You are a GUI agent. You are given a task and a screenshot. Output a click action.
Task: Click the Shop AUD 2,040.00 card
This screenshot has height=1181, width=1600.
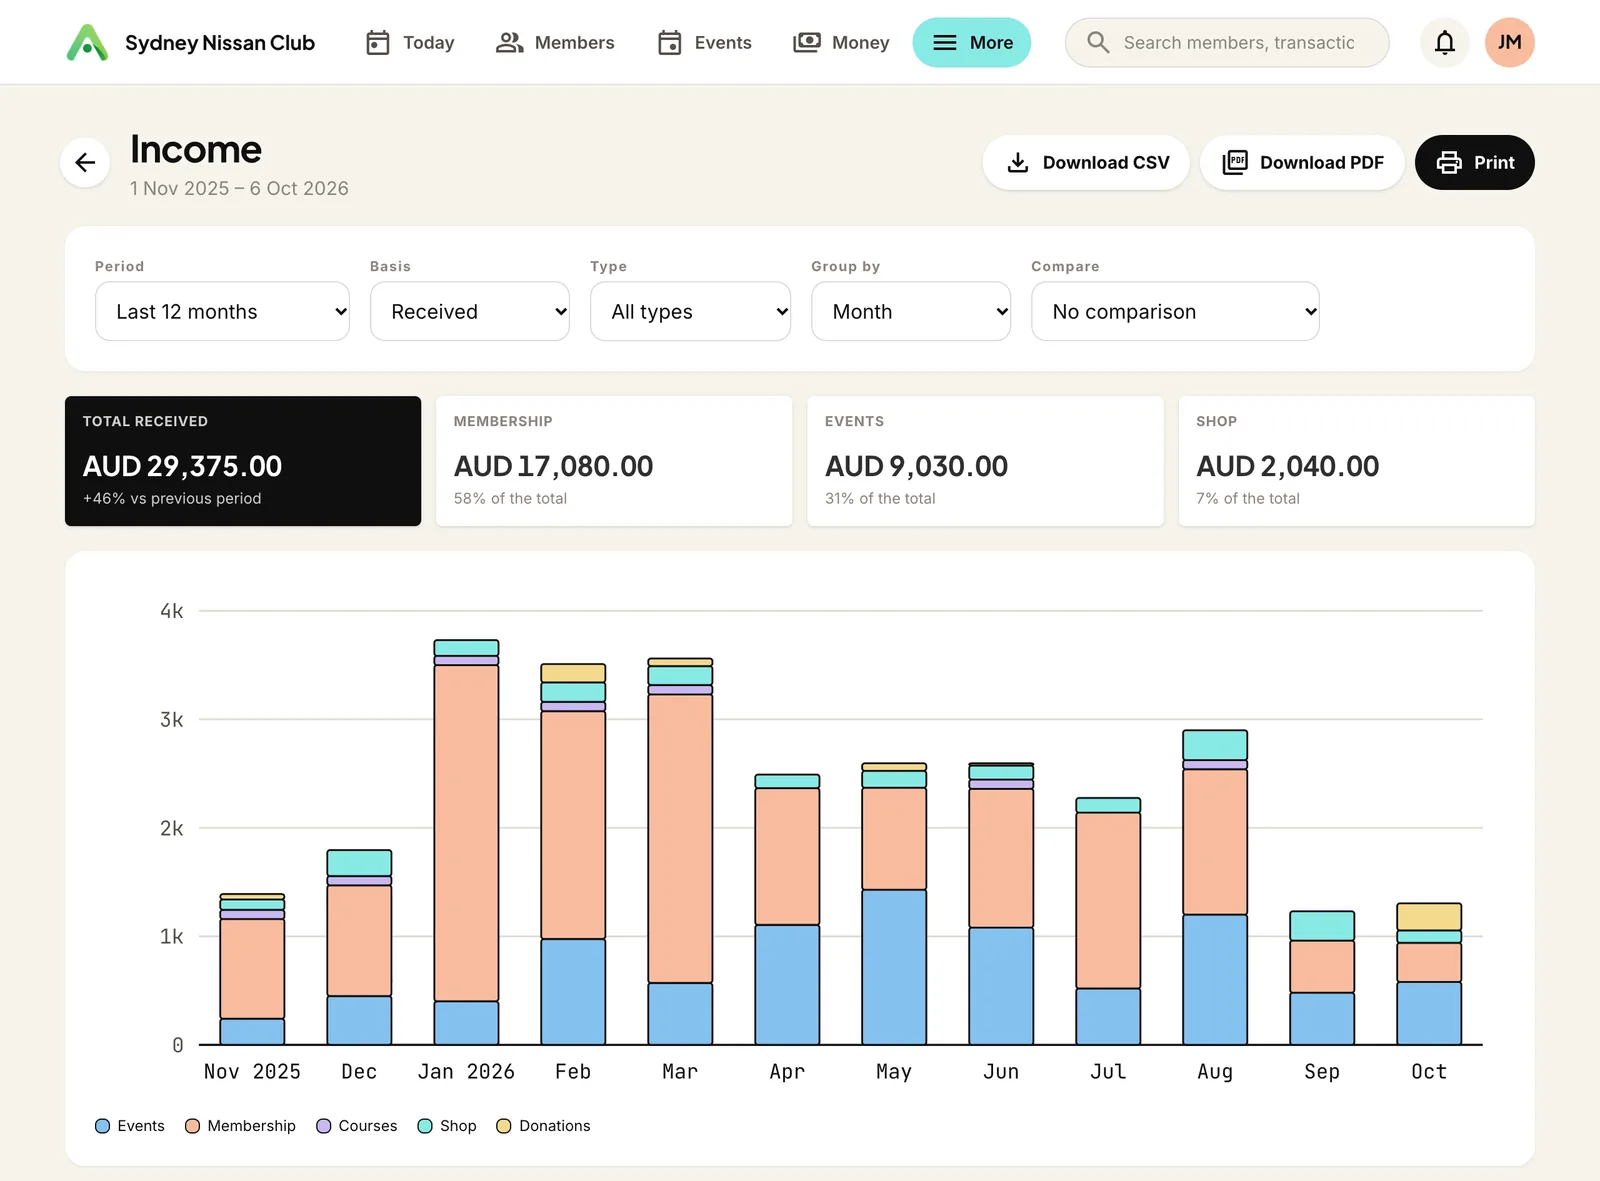pos(1356,461)
